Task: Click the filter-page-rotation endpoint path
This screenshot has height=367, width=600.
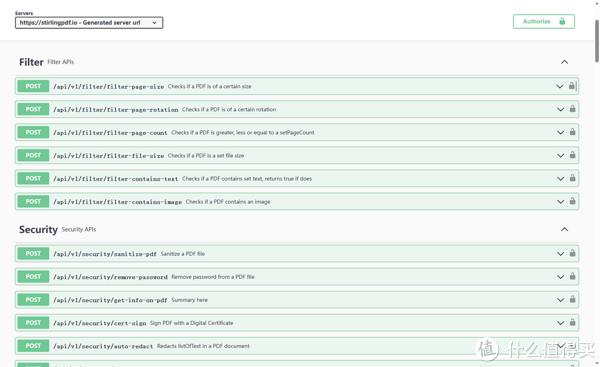Action: tap(116, 110)
